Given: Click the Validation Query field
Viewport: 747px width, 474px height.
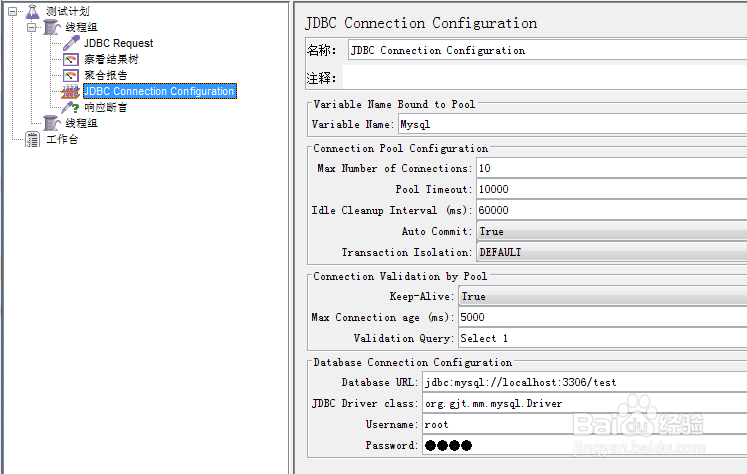Looking at the screenshot, I should [x=603, y=338].
